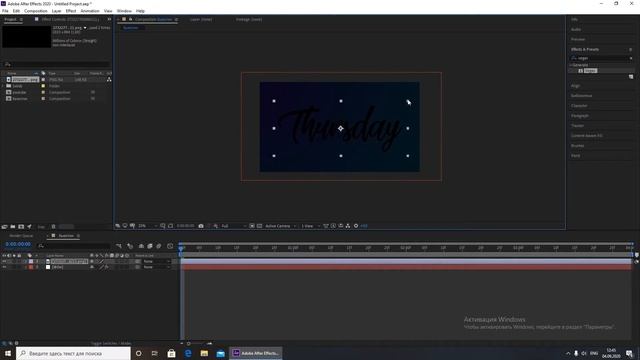The image size is (640, 360).
Task: Click the New Composition icon in Project
Action: (21, 227)
